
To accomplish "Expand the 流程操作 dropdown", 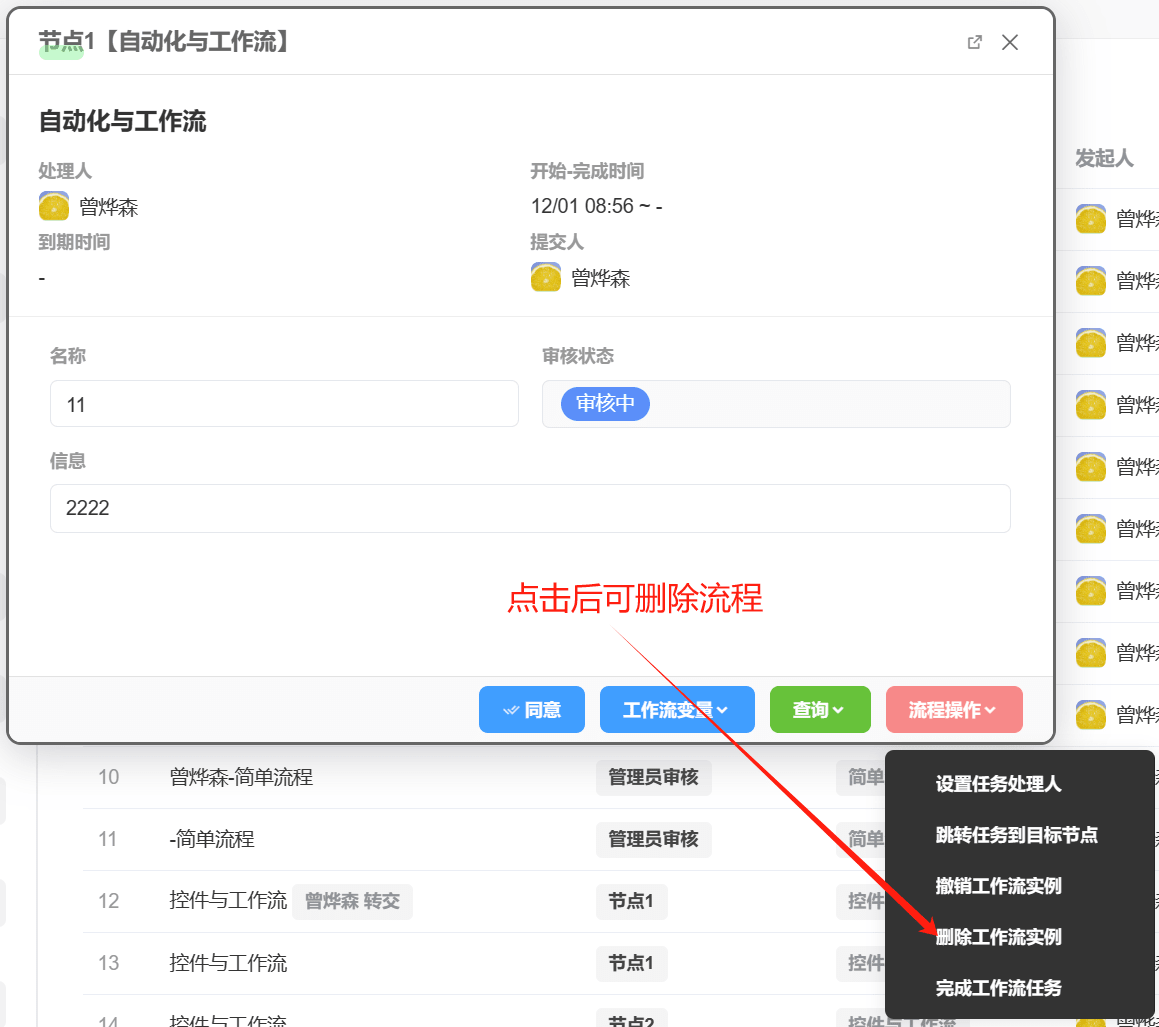I will [x=953, y=710].
